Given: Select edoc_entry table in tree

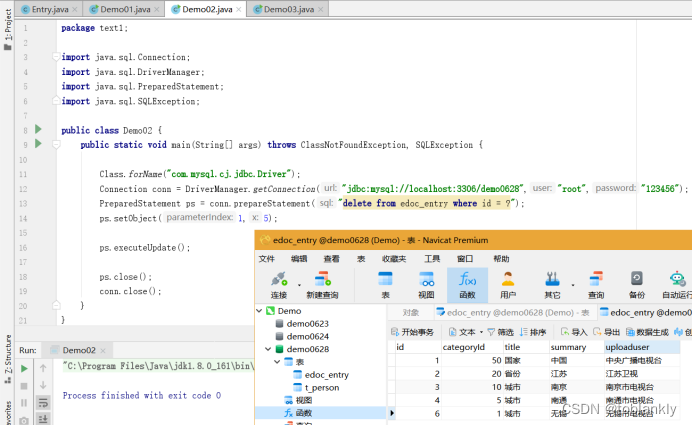Looking at the screenshot, I should [x=326, y=375].
